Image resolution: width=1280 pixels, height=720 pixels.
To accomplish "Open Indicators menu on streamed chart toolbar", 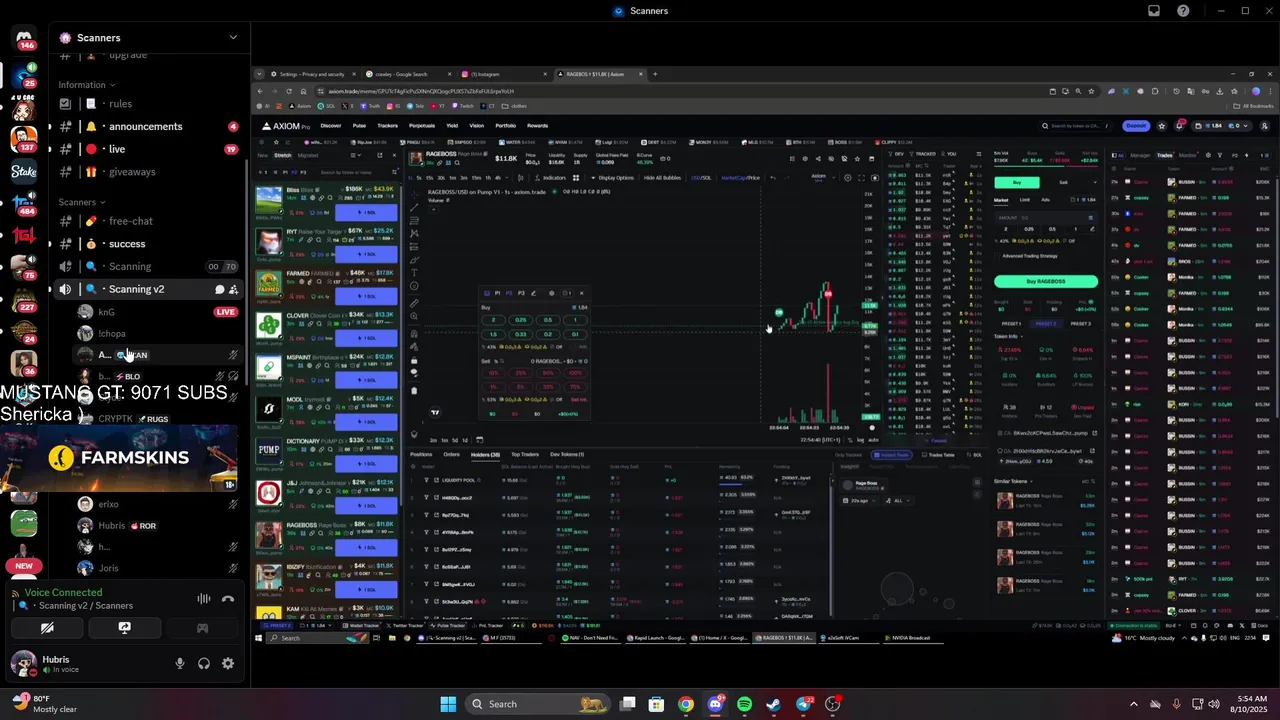I will point(552,178).
